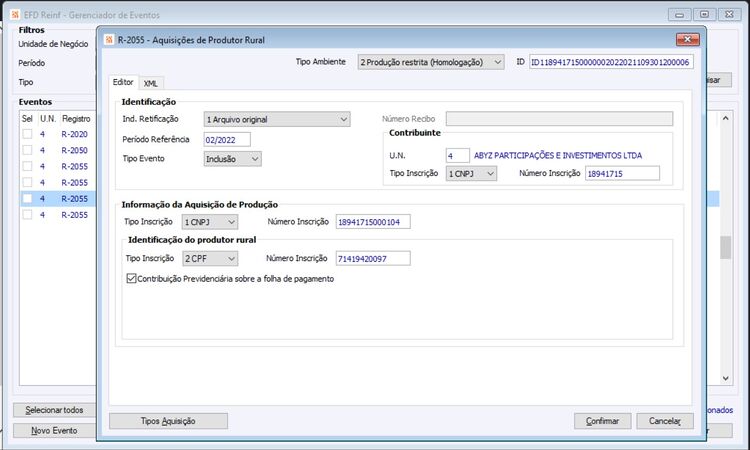The image size is (750, 450).
Task: Click produtor rural Número Inscrição 71419420097
Action: pos(373,259)
